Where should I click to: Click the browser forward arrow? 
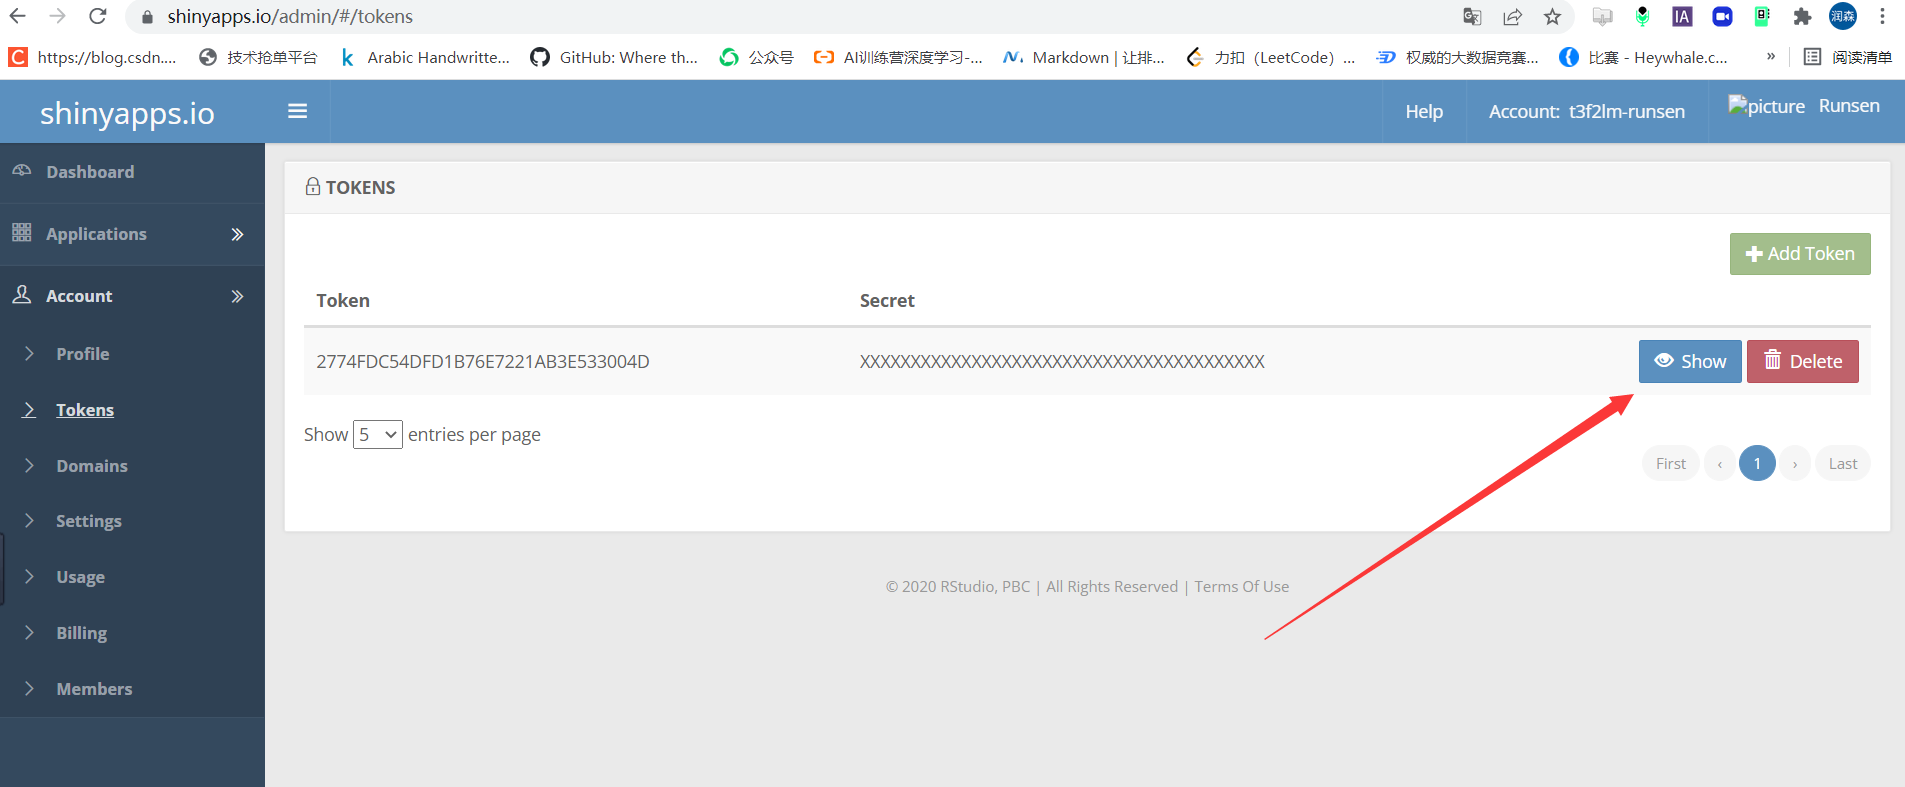coord(58,16)
